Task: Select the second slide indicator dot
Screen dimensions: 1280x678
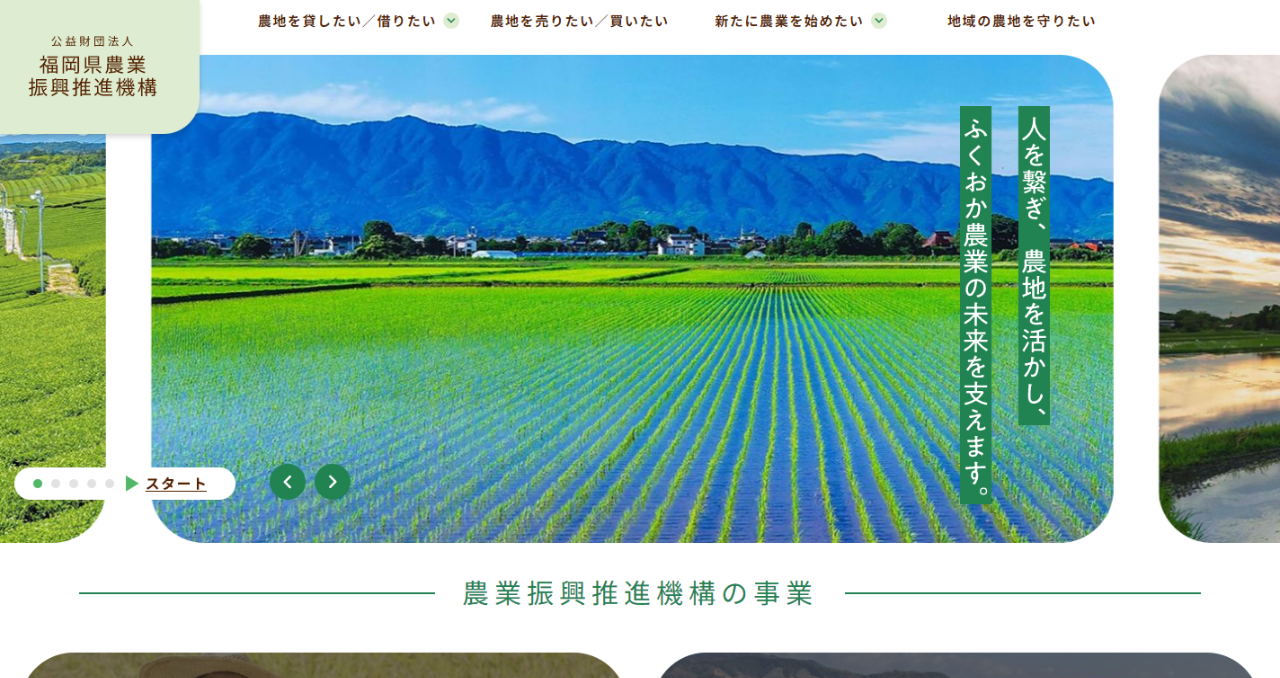Action: pos(56,484)
